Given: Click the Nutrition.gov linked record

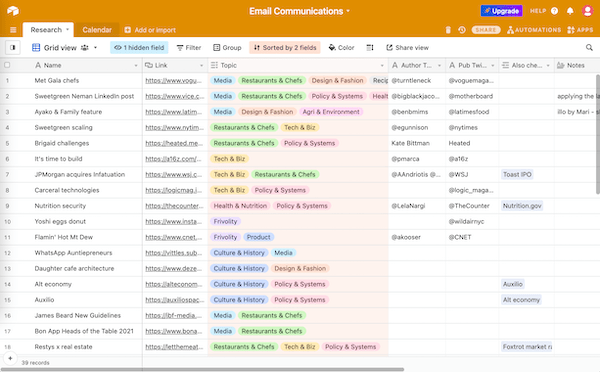Looking at the screenshot, I should [522, 206].
